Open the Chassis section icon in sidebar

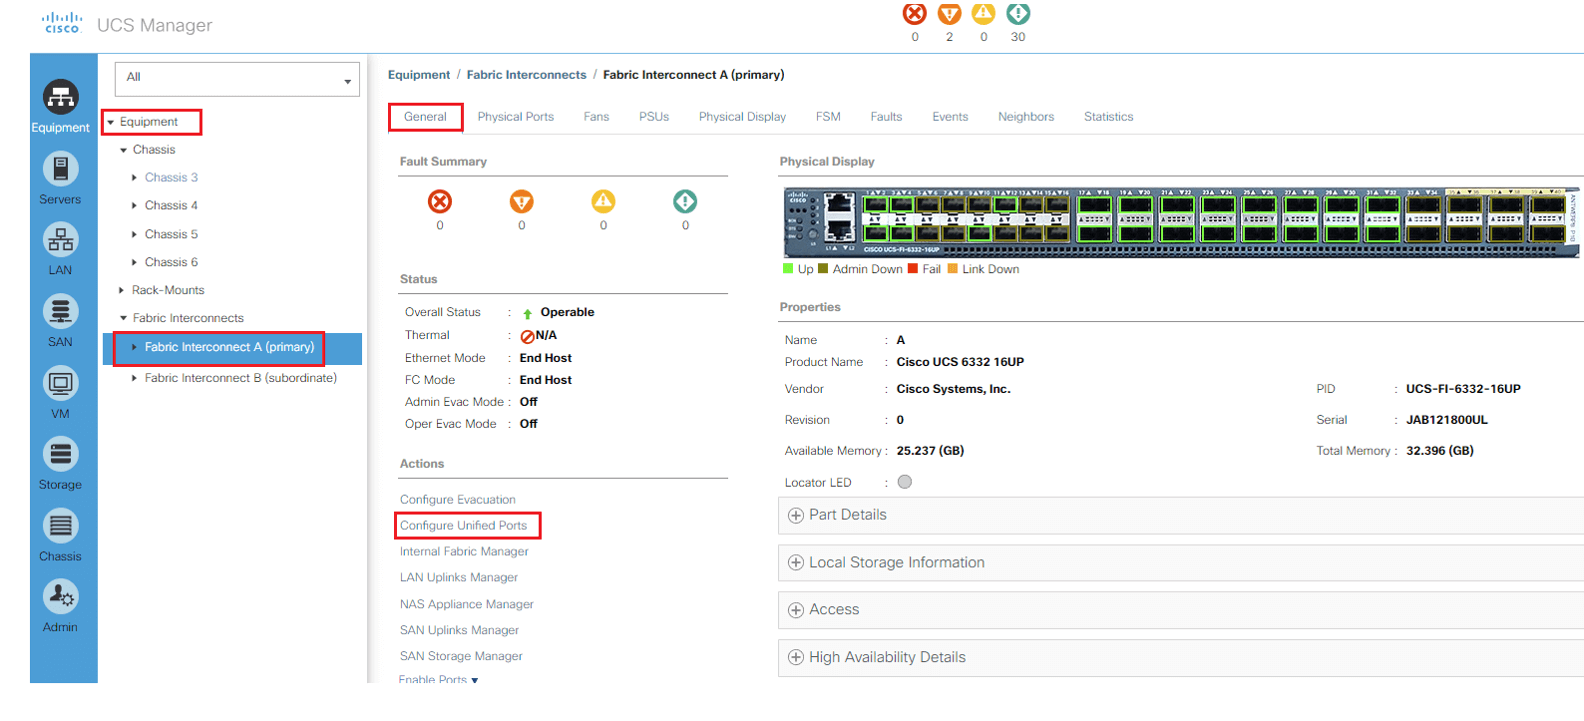pyautogui.click(x=60, y=526)
